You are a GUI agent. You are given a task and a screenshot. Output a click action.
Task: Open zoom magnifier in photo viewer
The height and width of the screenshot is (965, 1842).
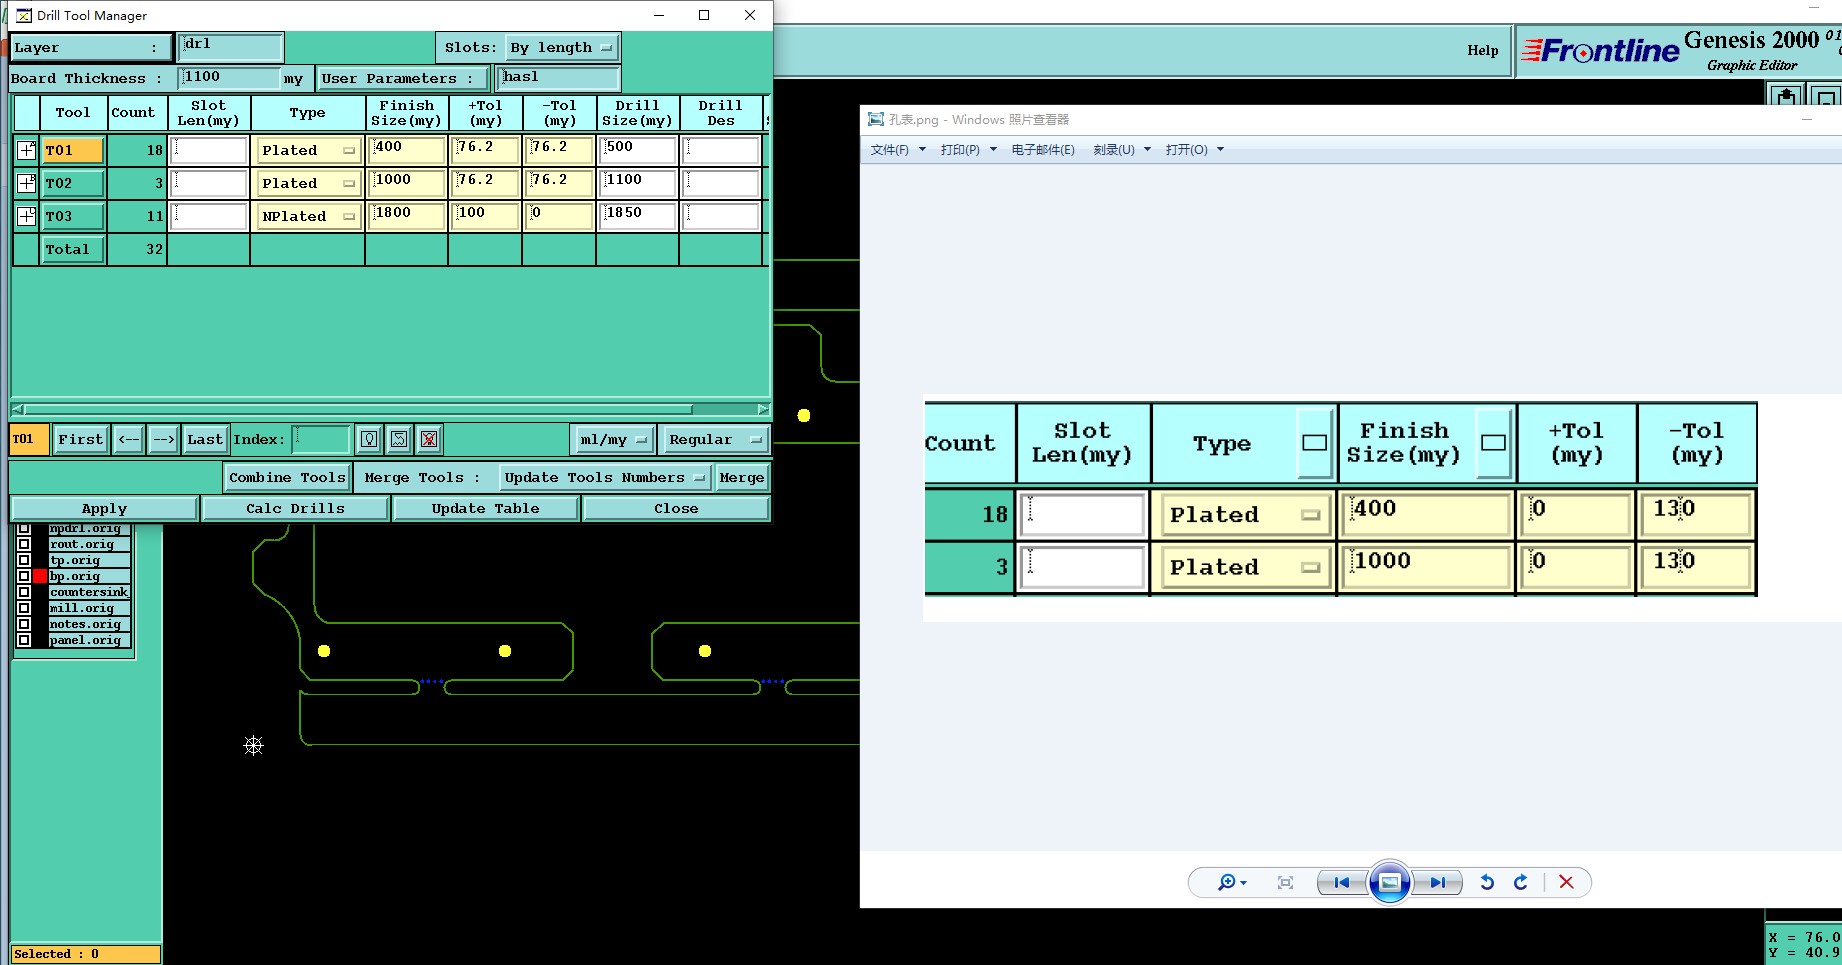pyautogui.click(x=1231, y=882)
